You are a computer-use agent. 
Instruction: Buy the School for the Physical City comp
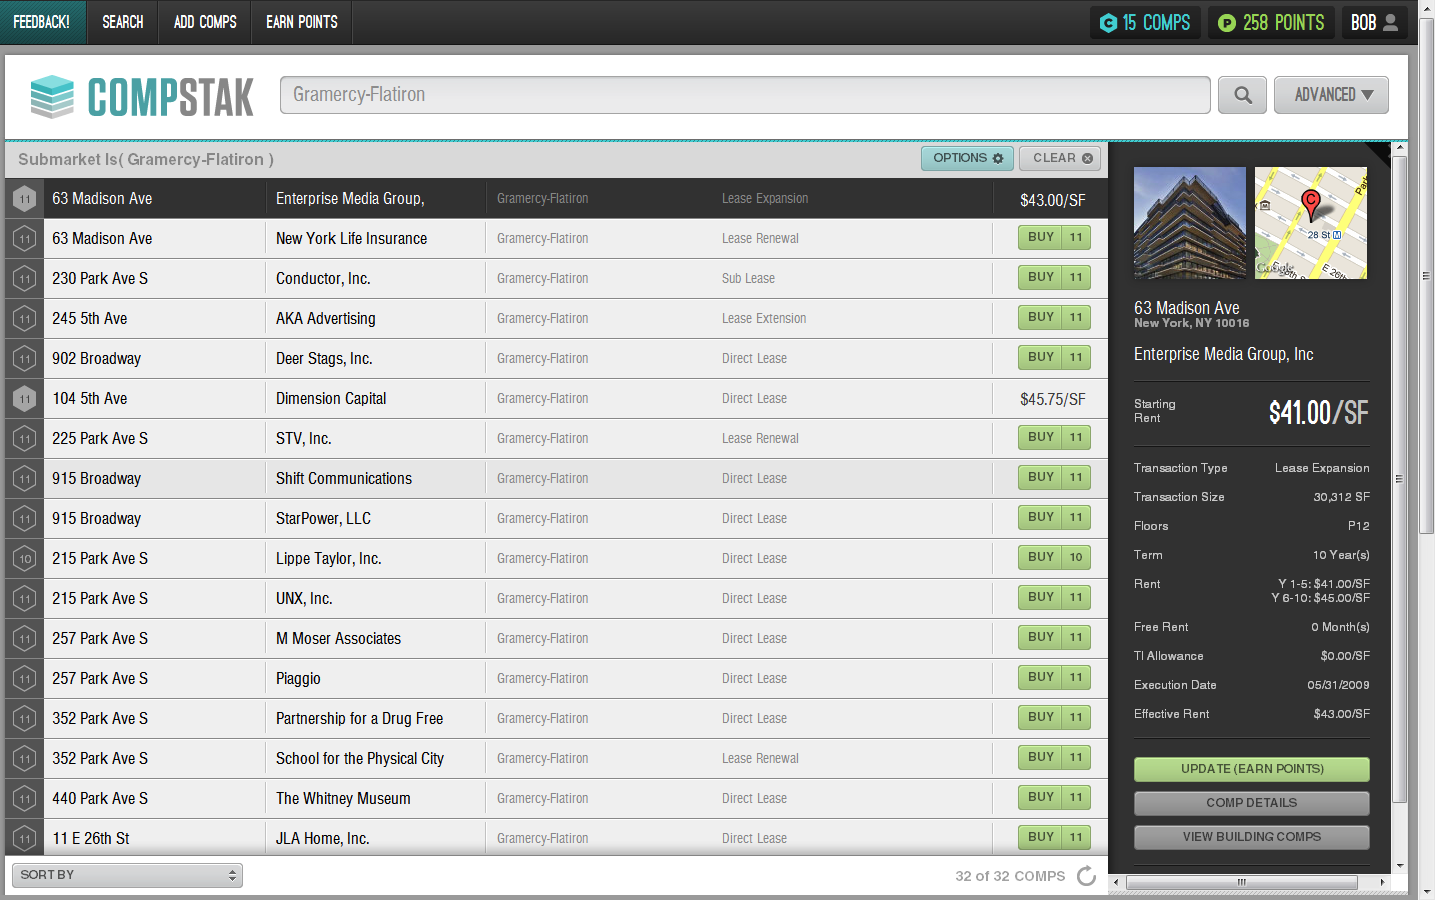[1055, 758]
